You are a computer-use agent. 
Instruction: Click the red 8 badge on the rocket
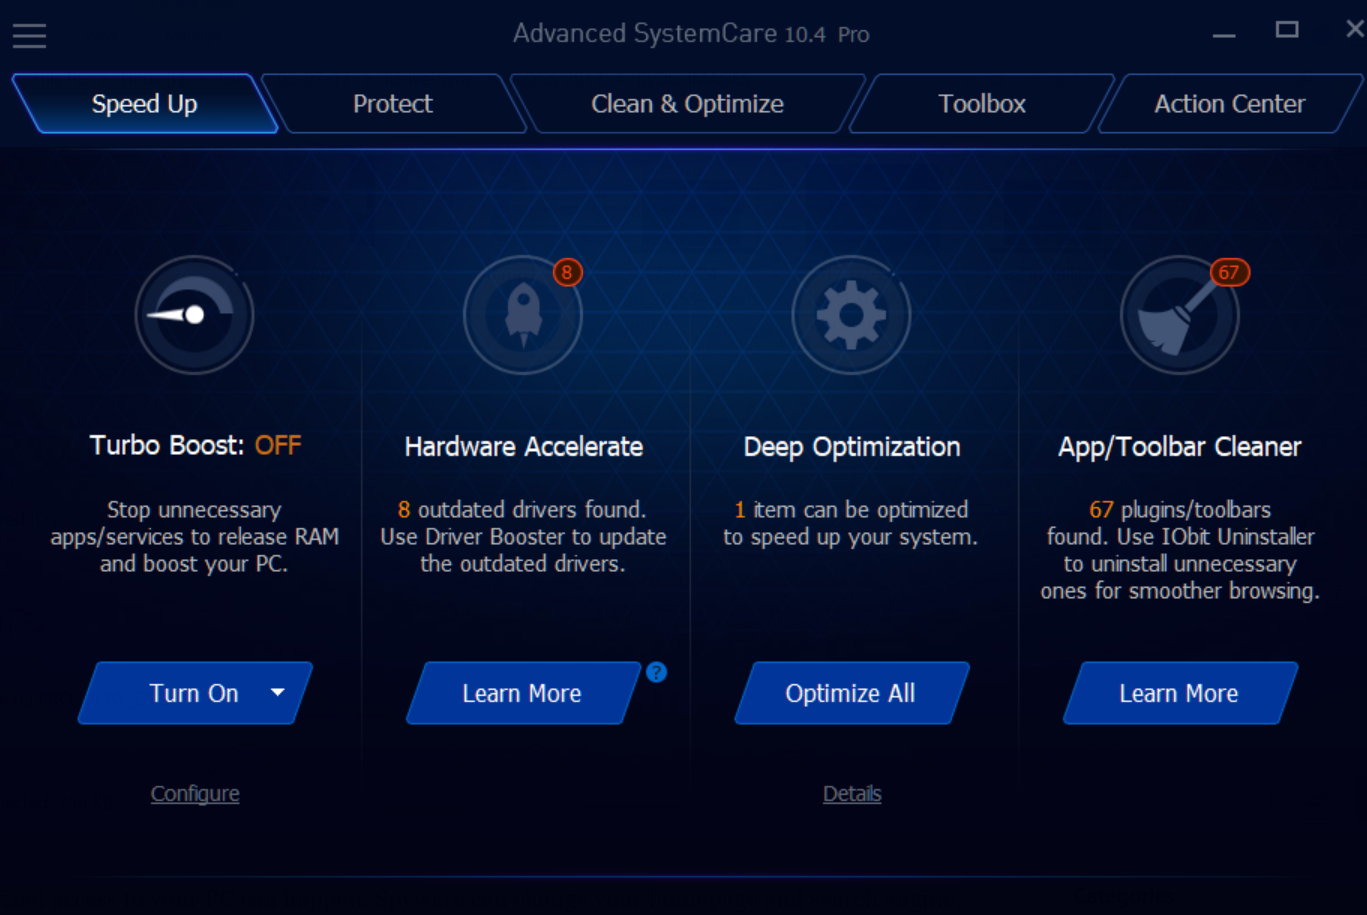[x=567, y=272]
